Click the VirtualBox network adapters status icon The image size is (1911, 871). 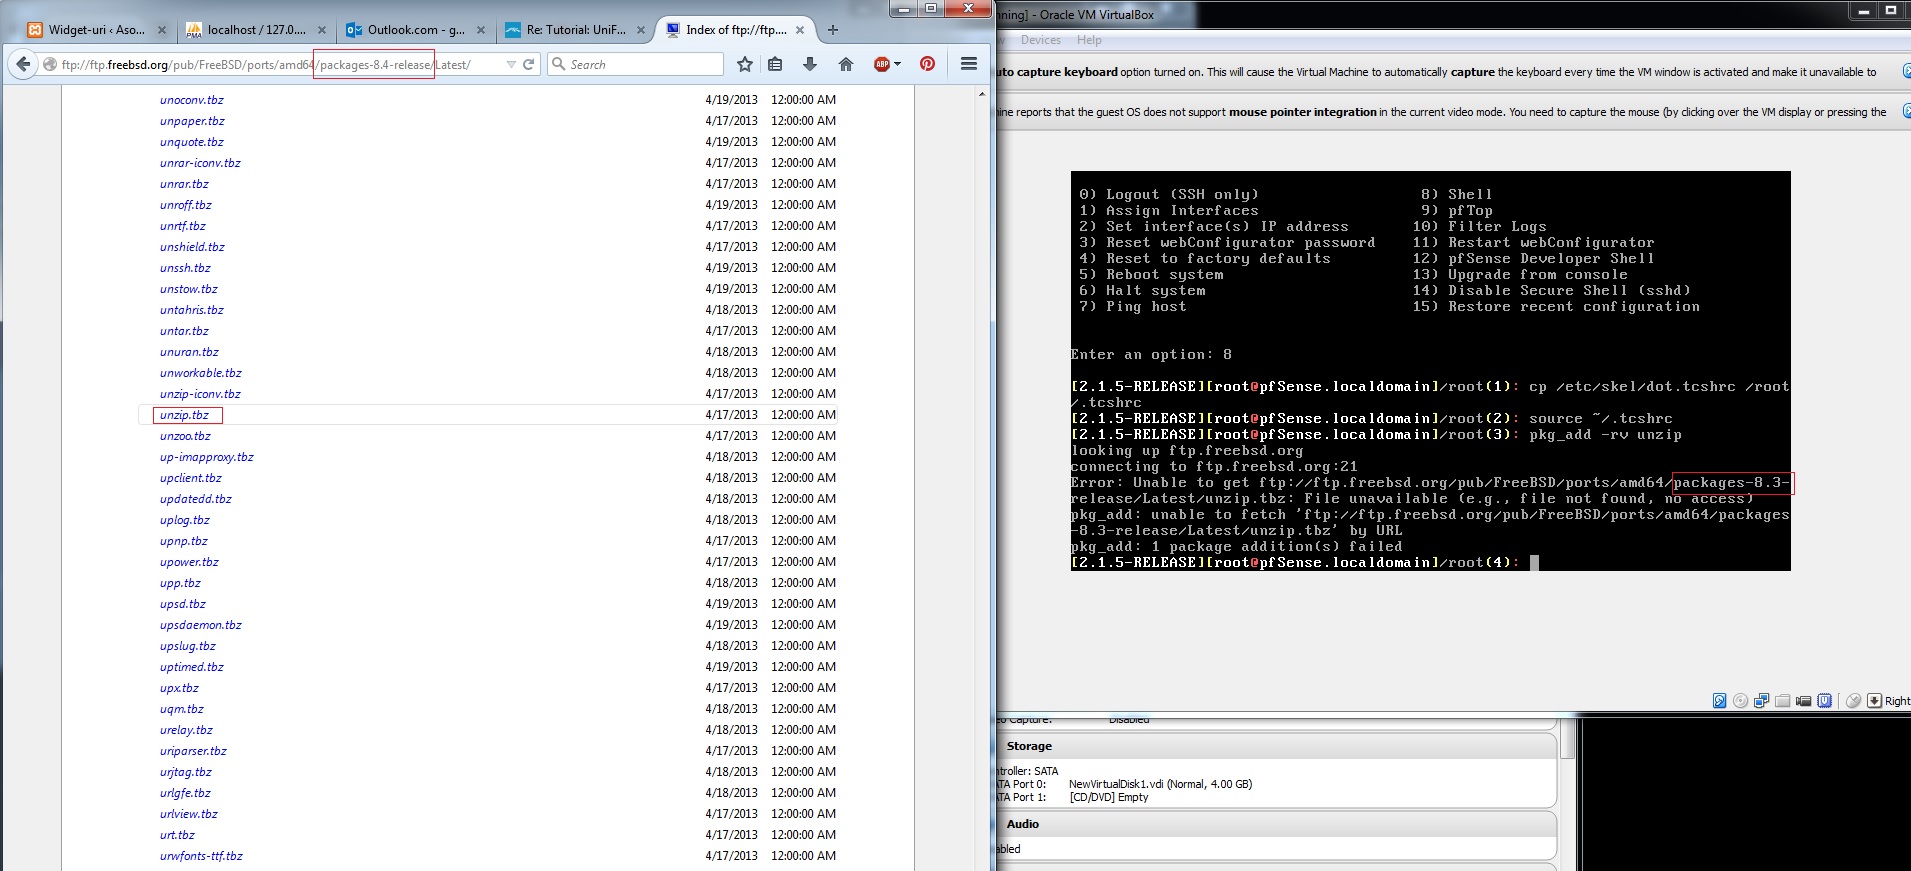(1761, 701)
